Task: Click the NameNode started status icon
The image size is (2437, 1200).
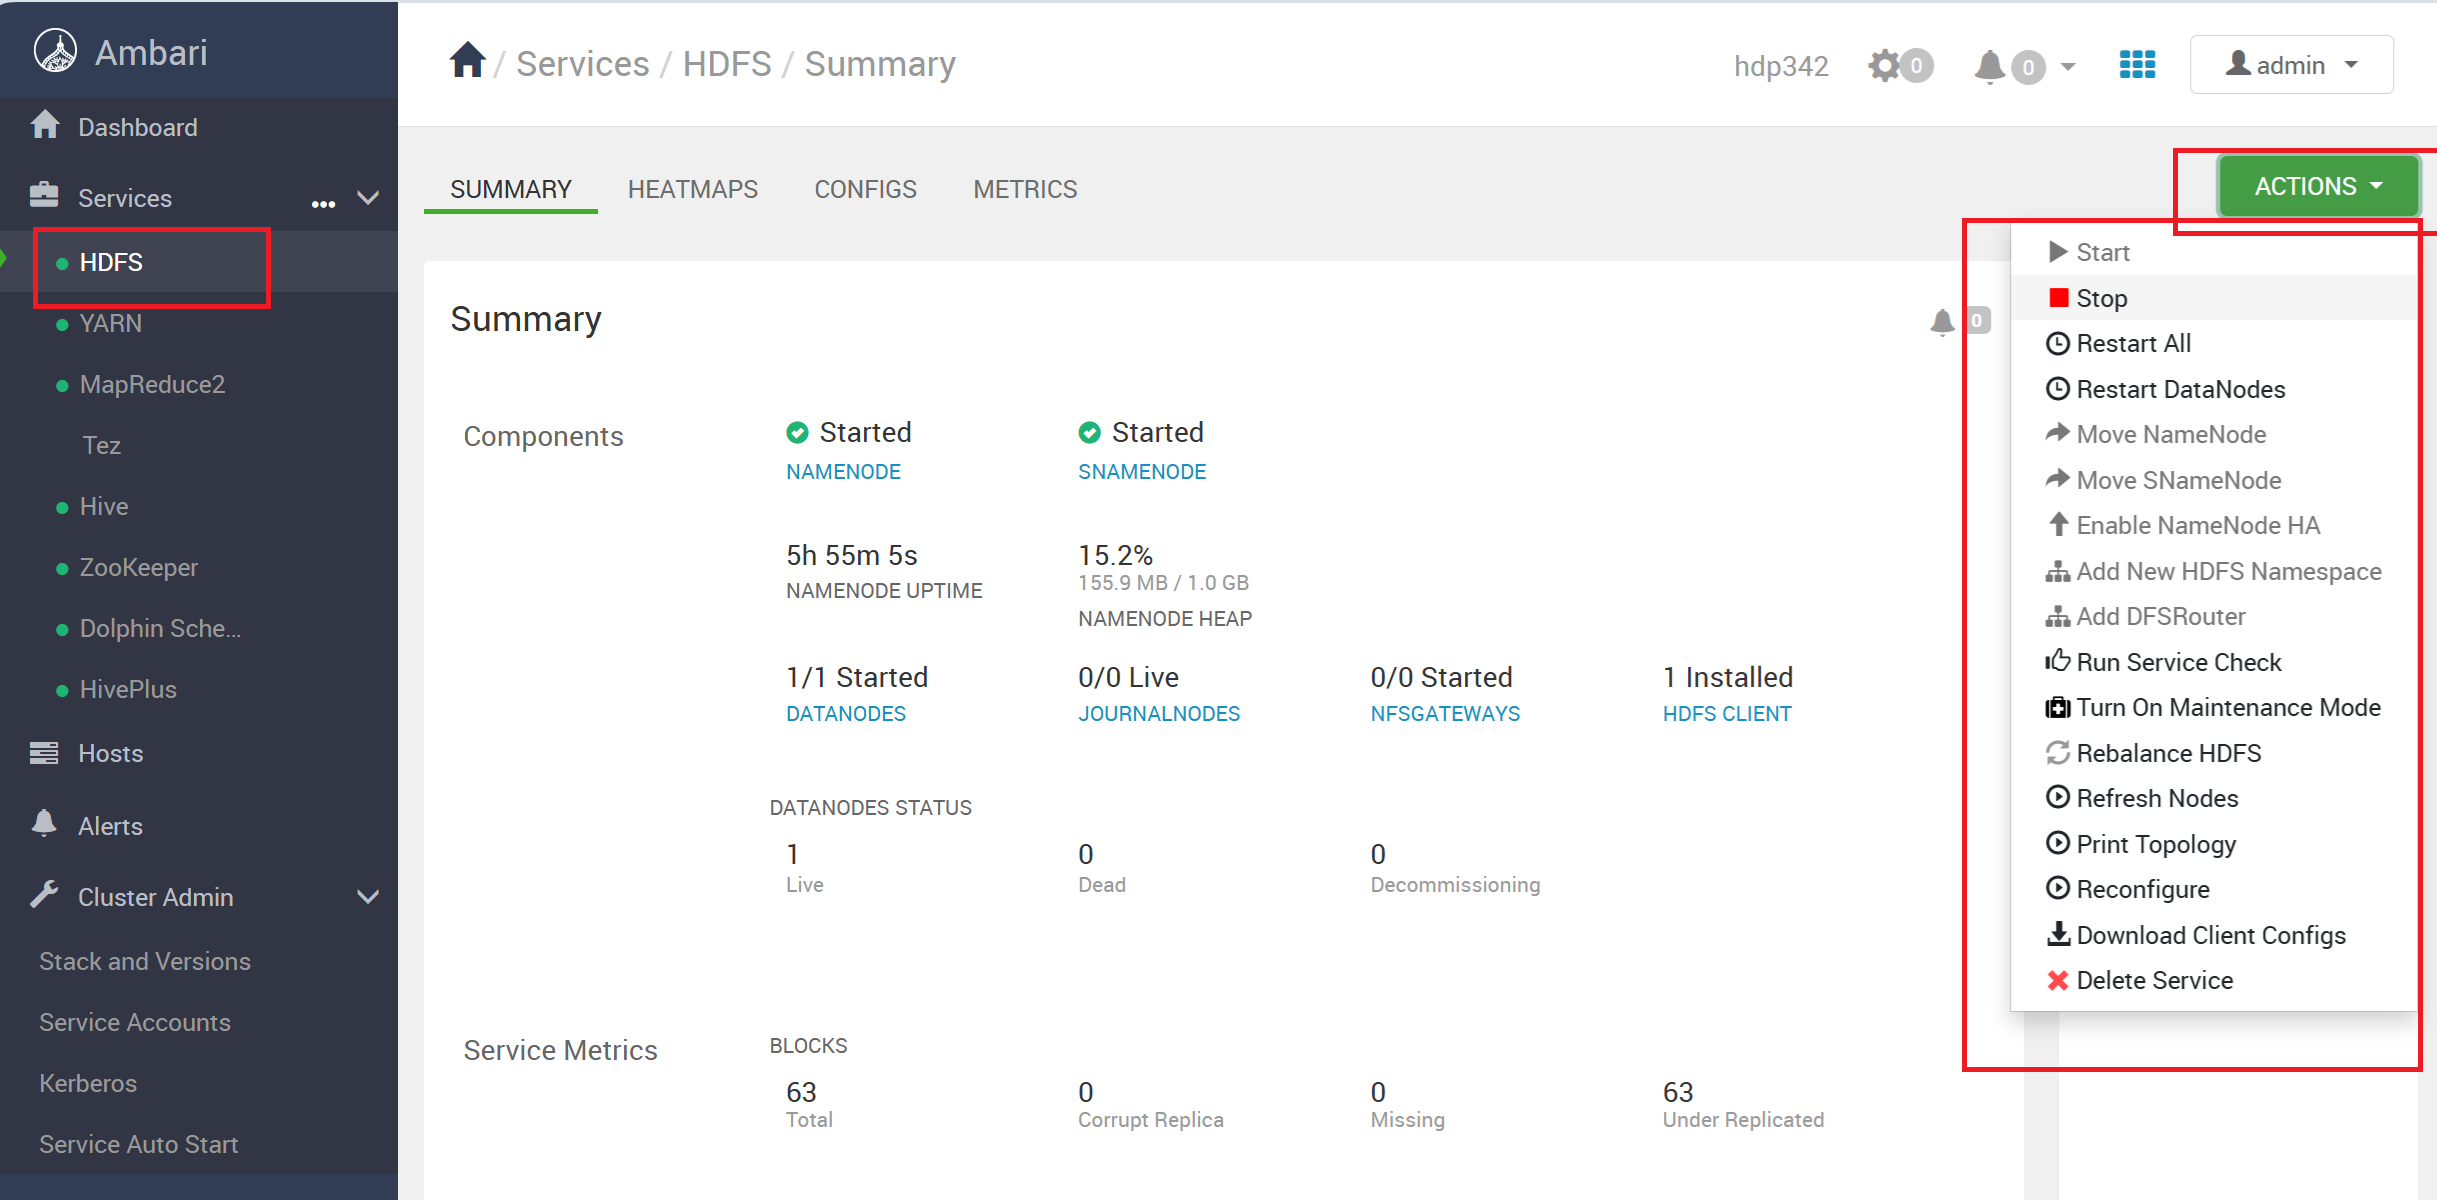Action: (x=797, y=432)
